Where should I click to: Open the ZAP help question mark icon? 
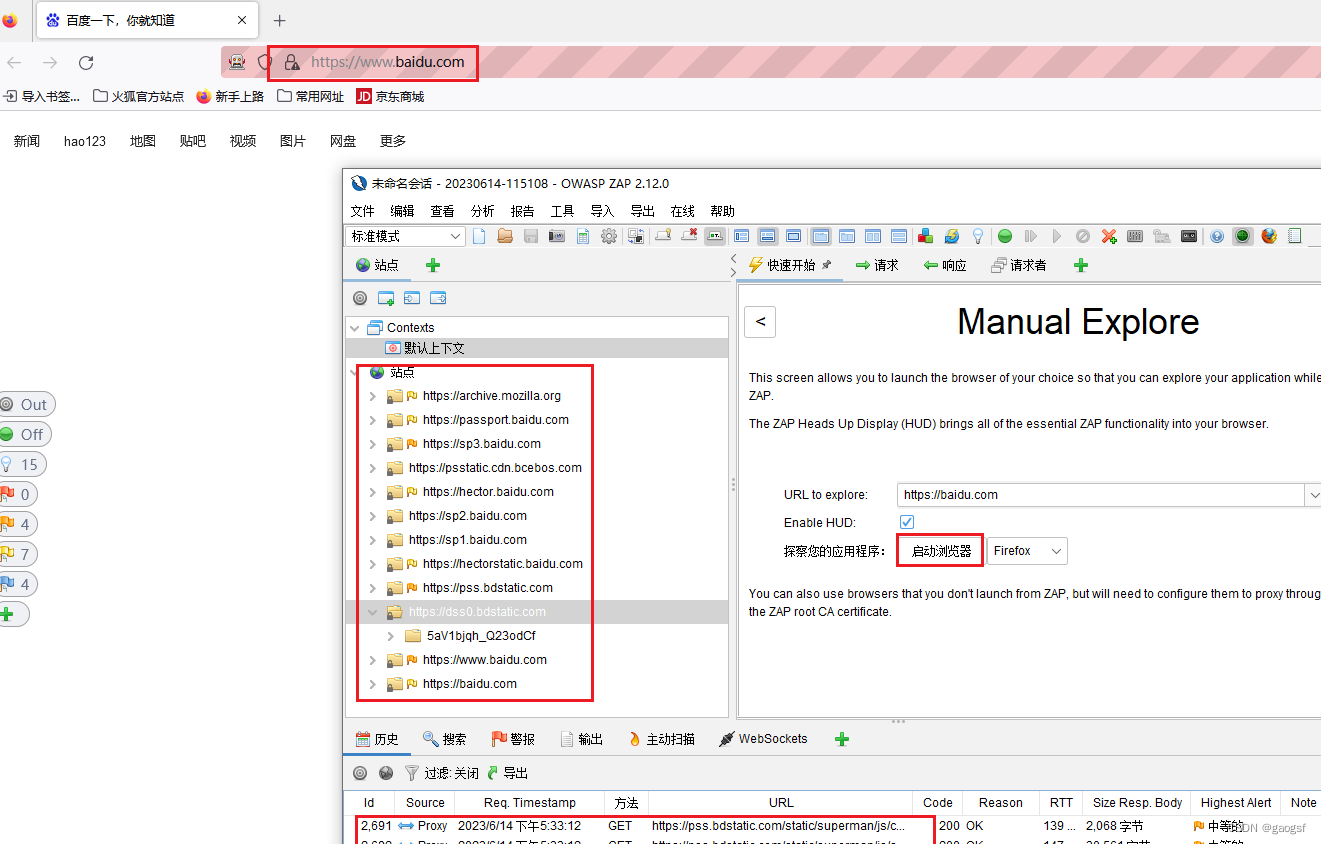1217,236
